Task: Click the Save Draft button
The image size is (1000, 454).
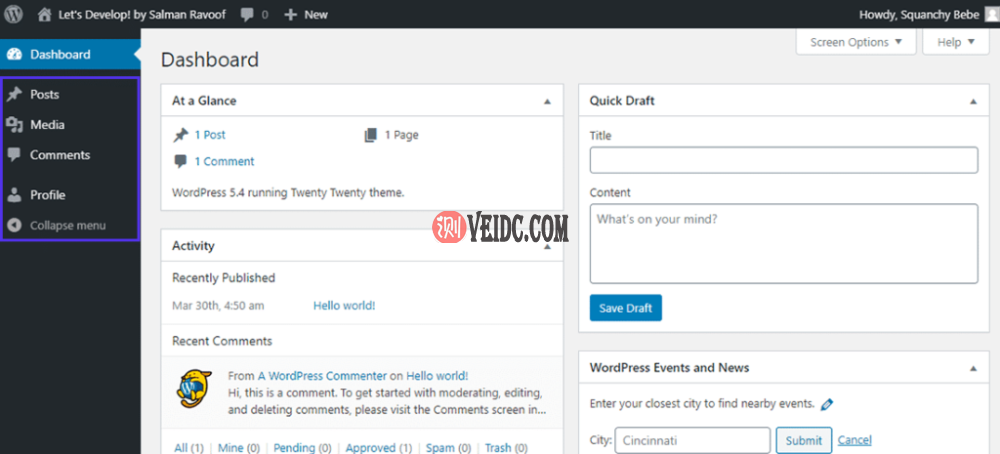Action: (x=626, y=308)
